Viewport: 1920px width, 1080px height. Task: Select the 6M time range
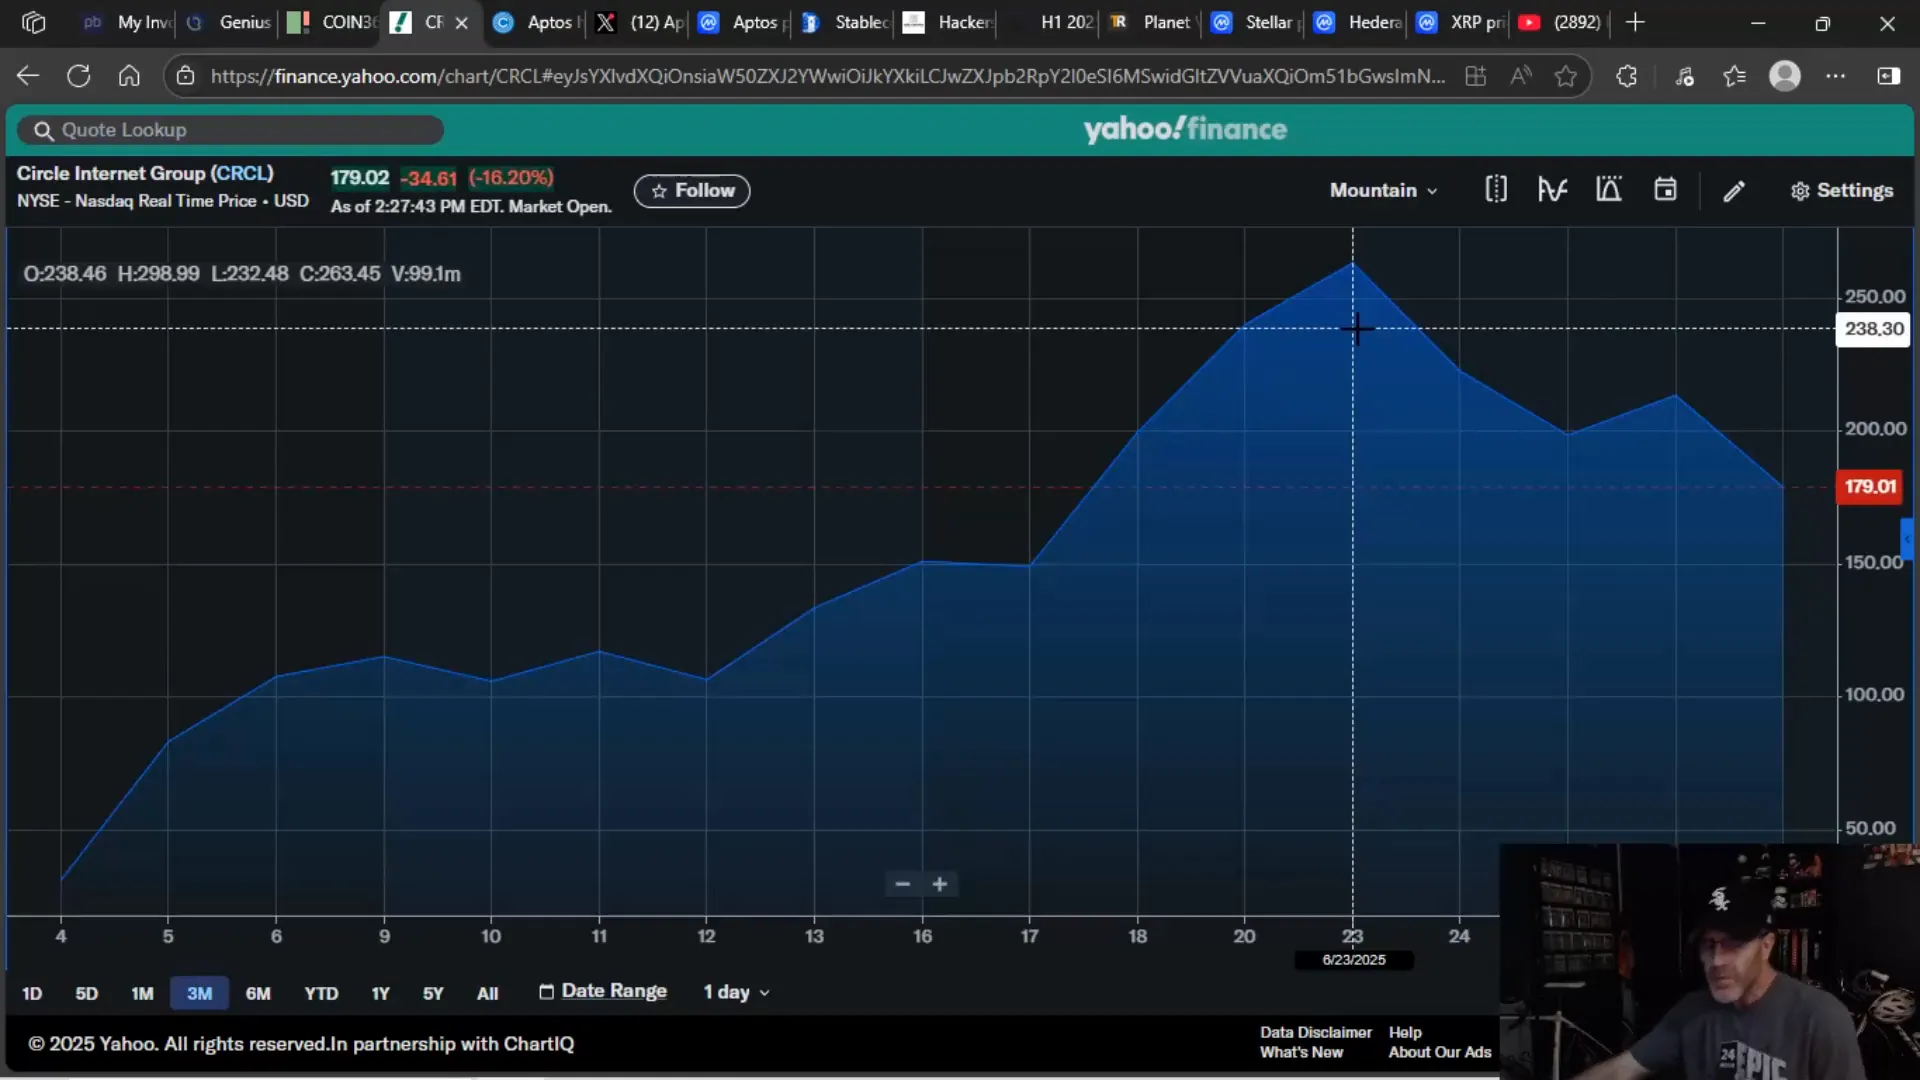pyautogui.click(x=258, y=993)
